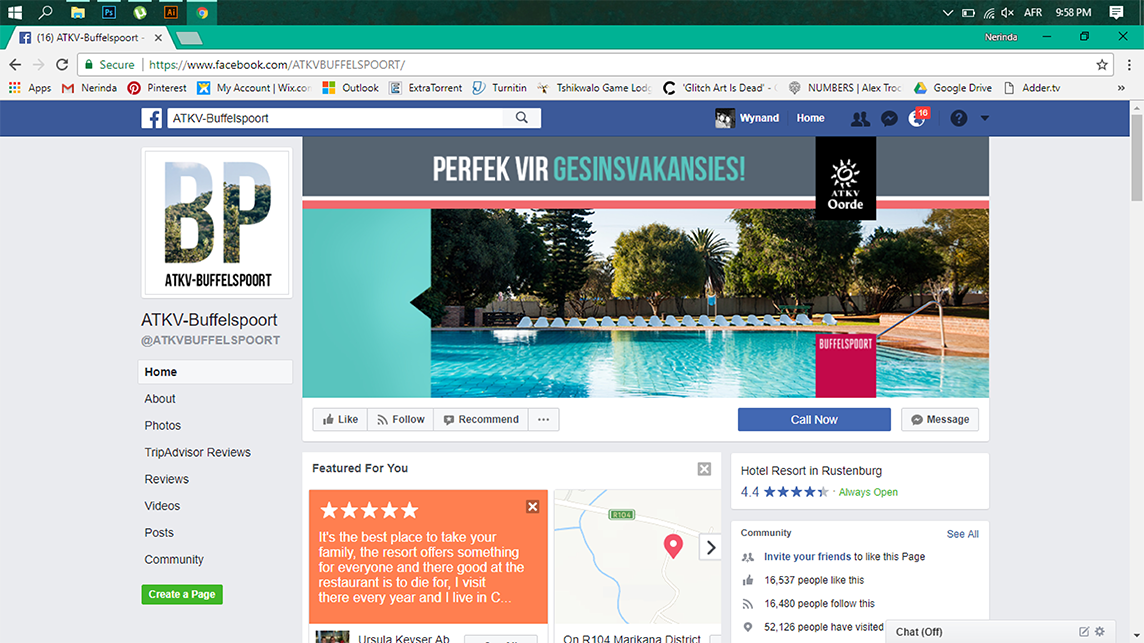
Task: Open Pinterest bookmark
Action: [x=157, y=88]
